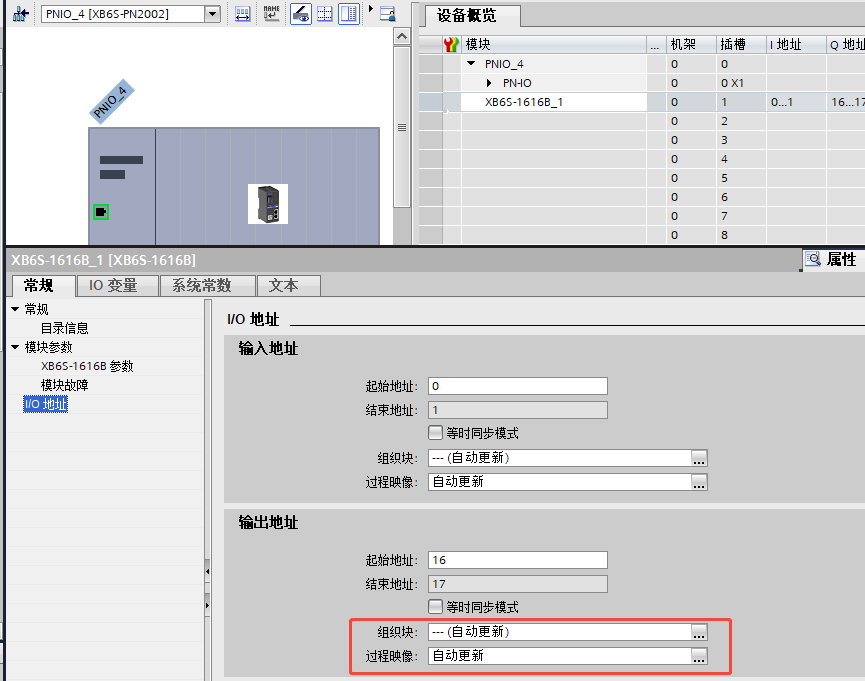The image size is (865, 681).
Task: Switch to the 系统常数 tab
Action: coord(201,285)
